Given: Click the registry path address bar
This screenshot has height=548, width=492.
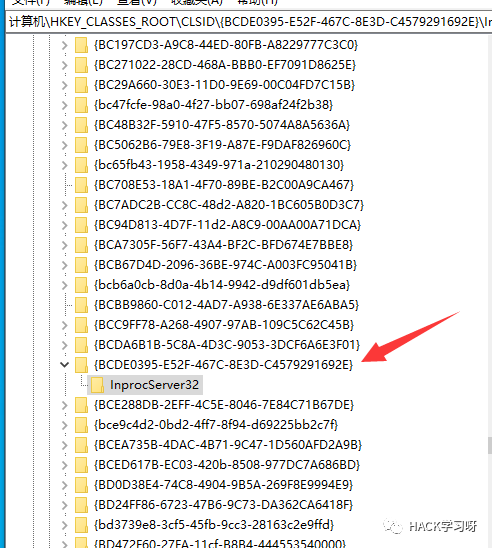Looking at the screenshot, I should tap(249, 22).
